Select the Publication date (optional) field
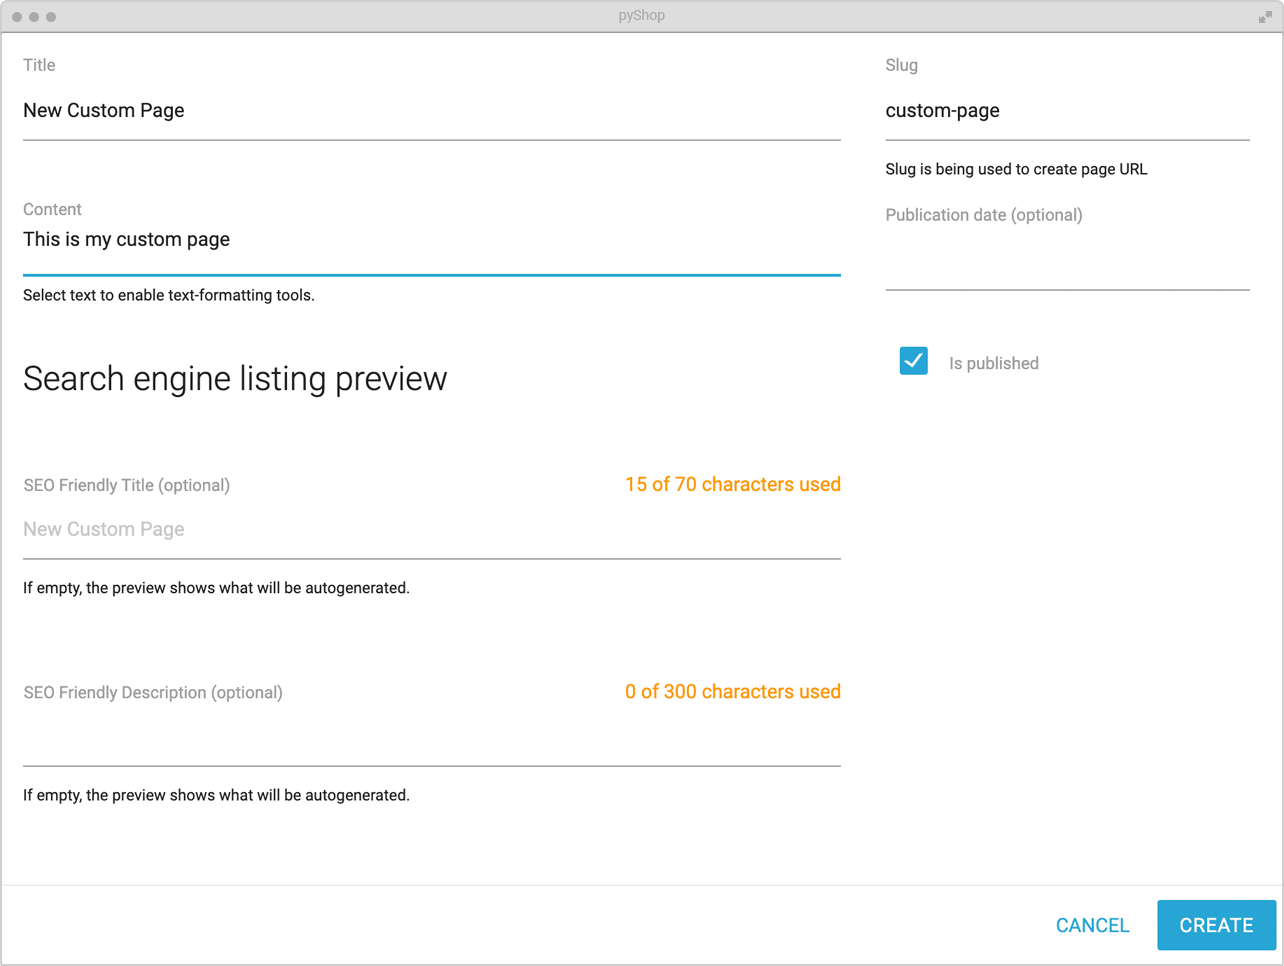The height and width of the screenshot is (966, 1284). [1067, 260]
